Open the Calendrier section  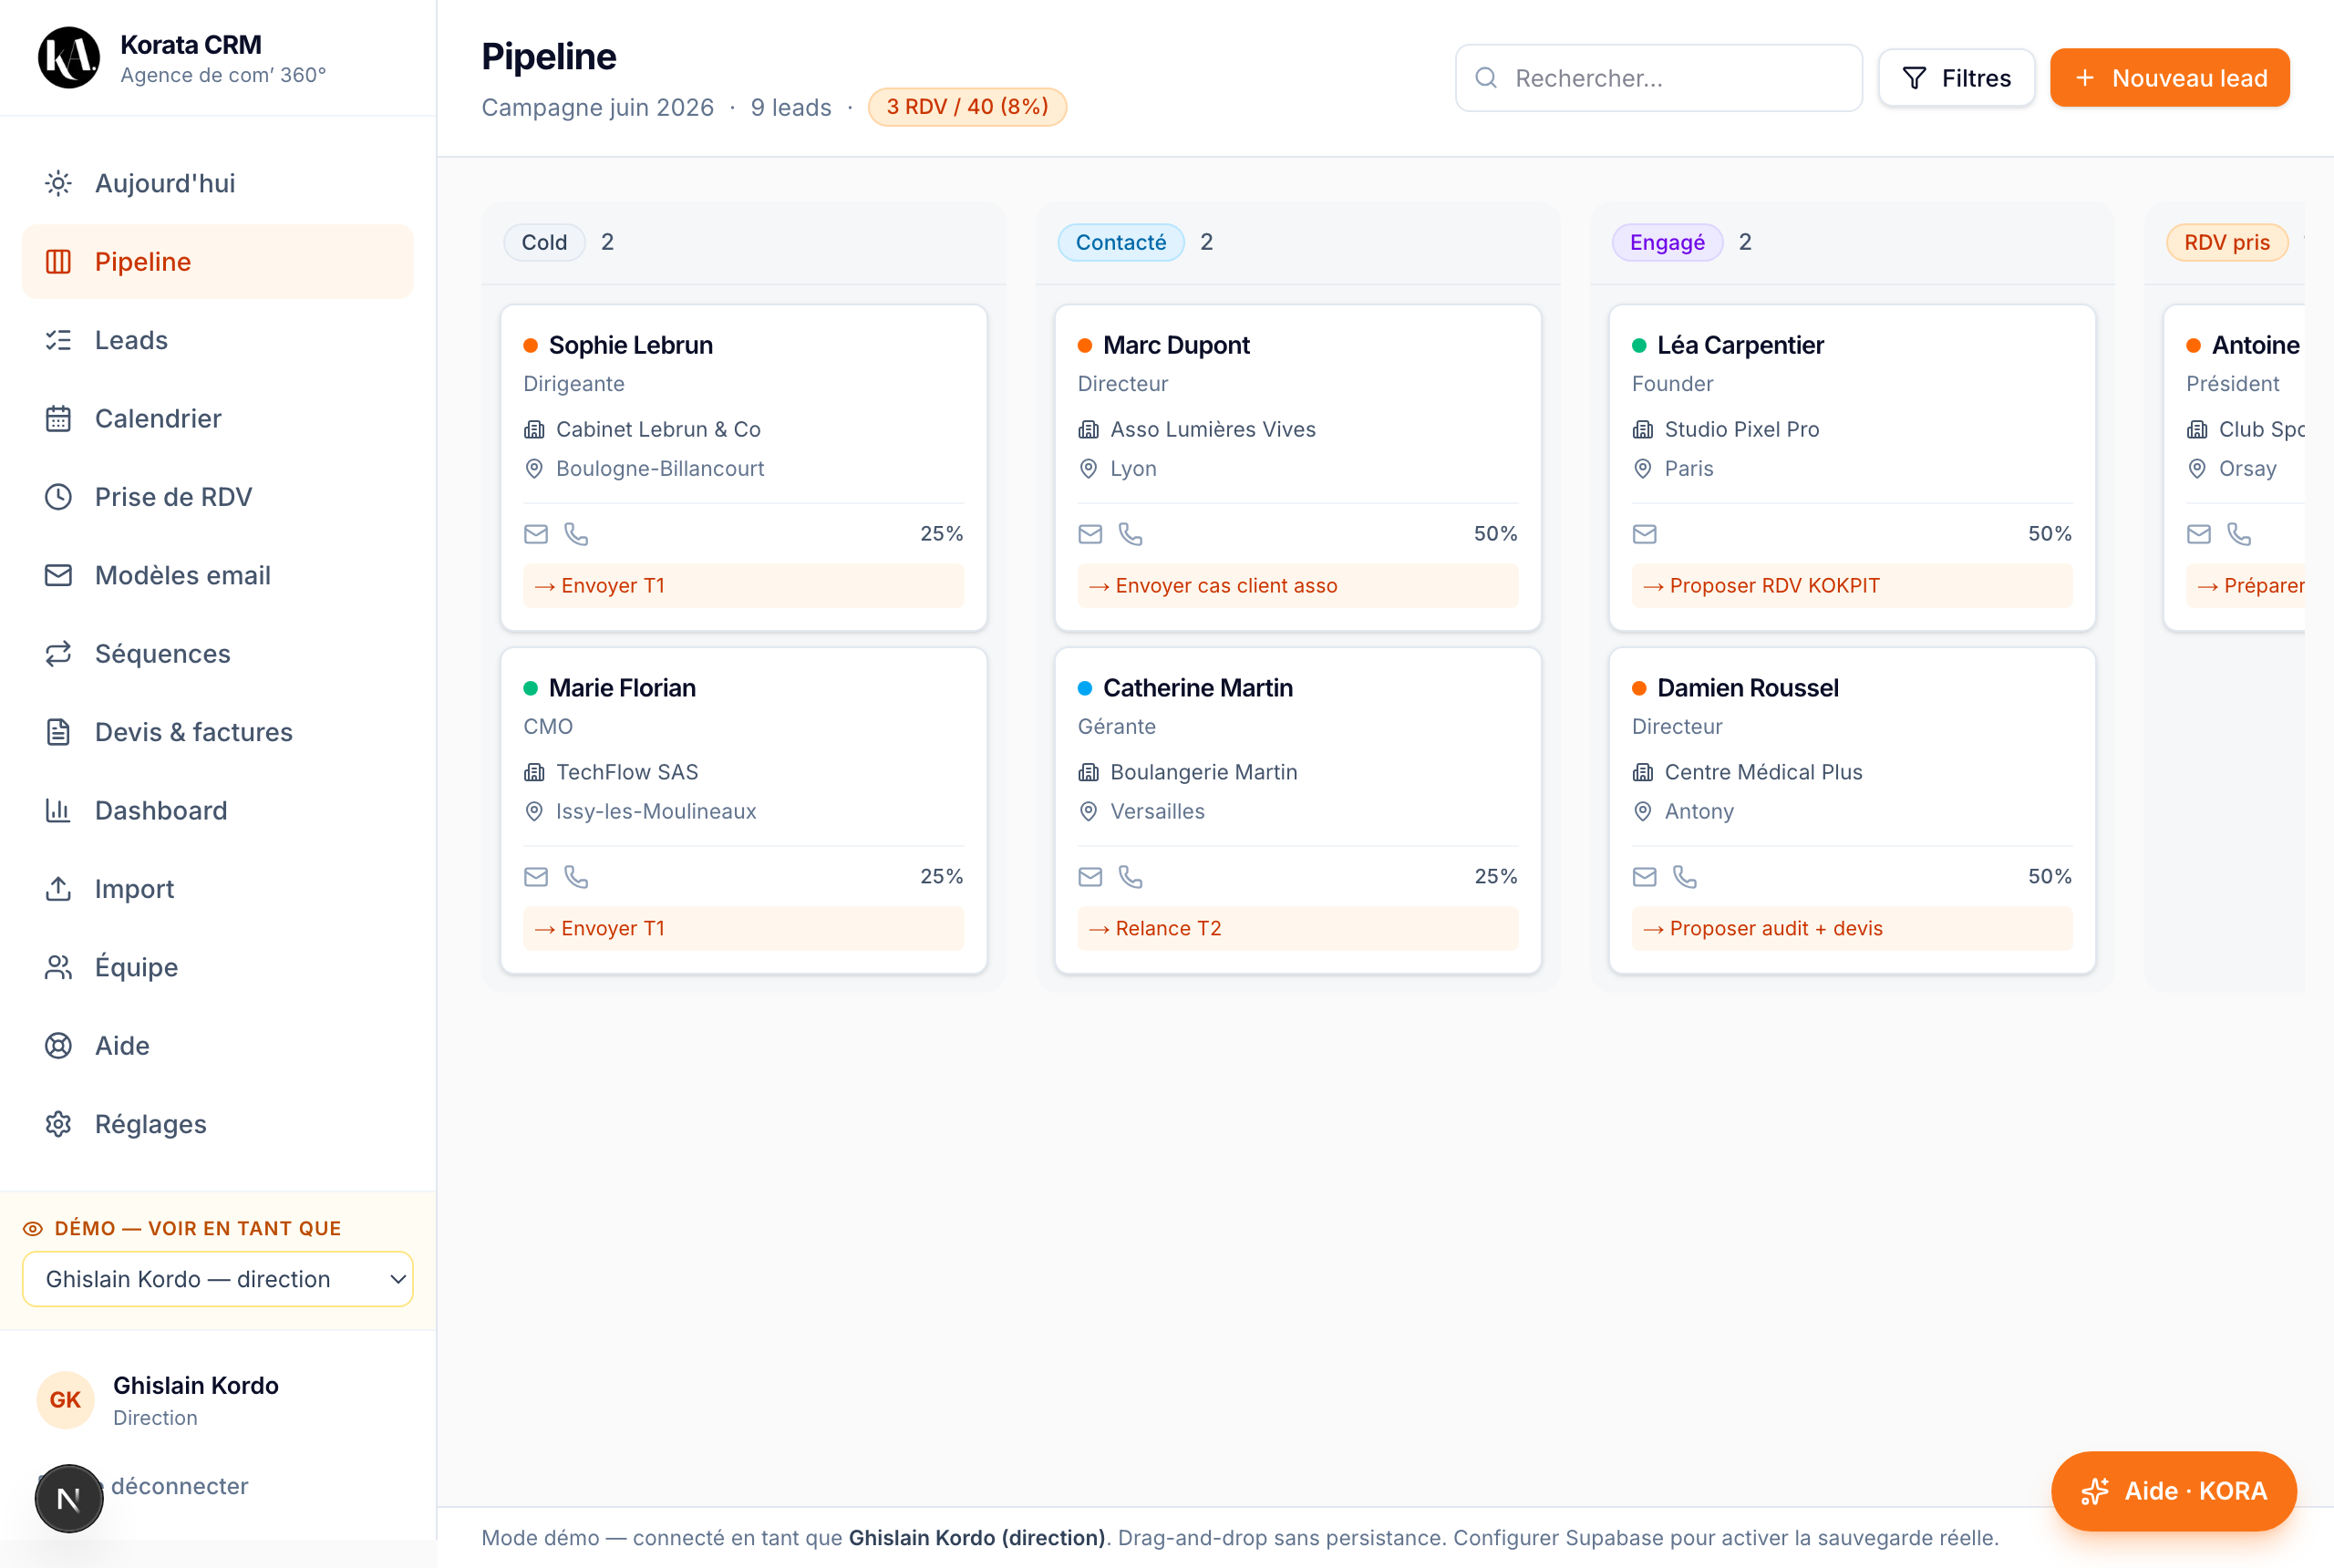[217, 418]
